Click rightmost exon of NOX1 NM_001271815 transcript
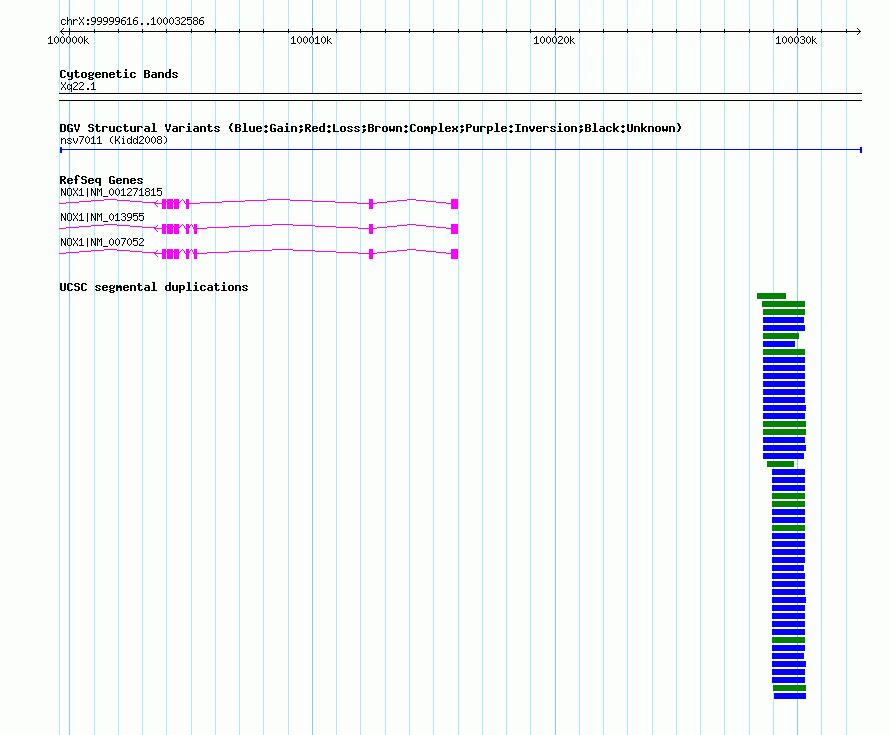Image resolution: width=890 pixels, height=735 pixels. coord(454,204)
